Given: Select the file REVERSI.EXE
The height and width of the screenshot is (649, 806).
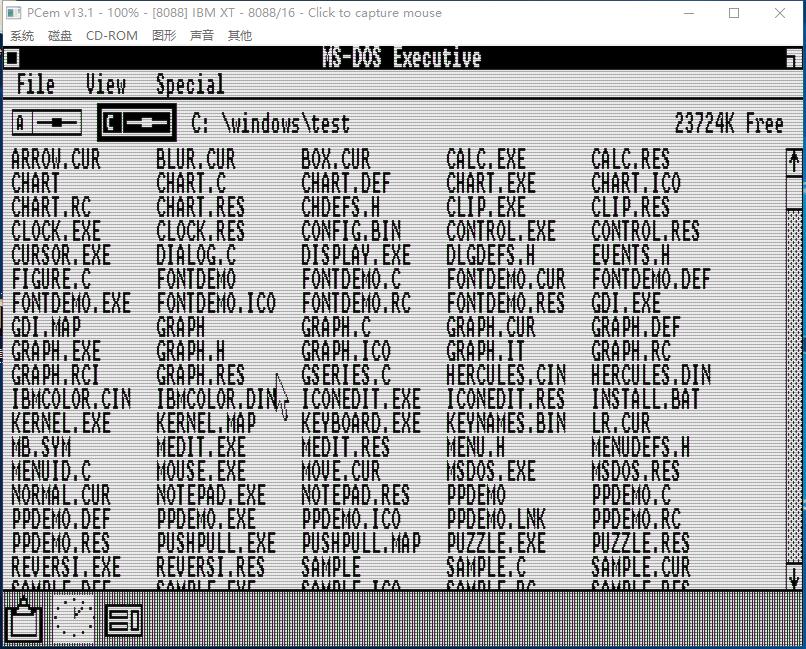Looking at the screenshot, I should coord(66,567).
